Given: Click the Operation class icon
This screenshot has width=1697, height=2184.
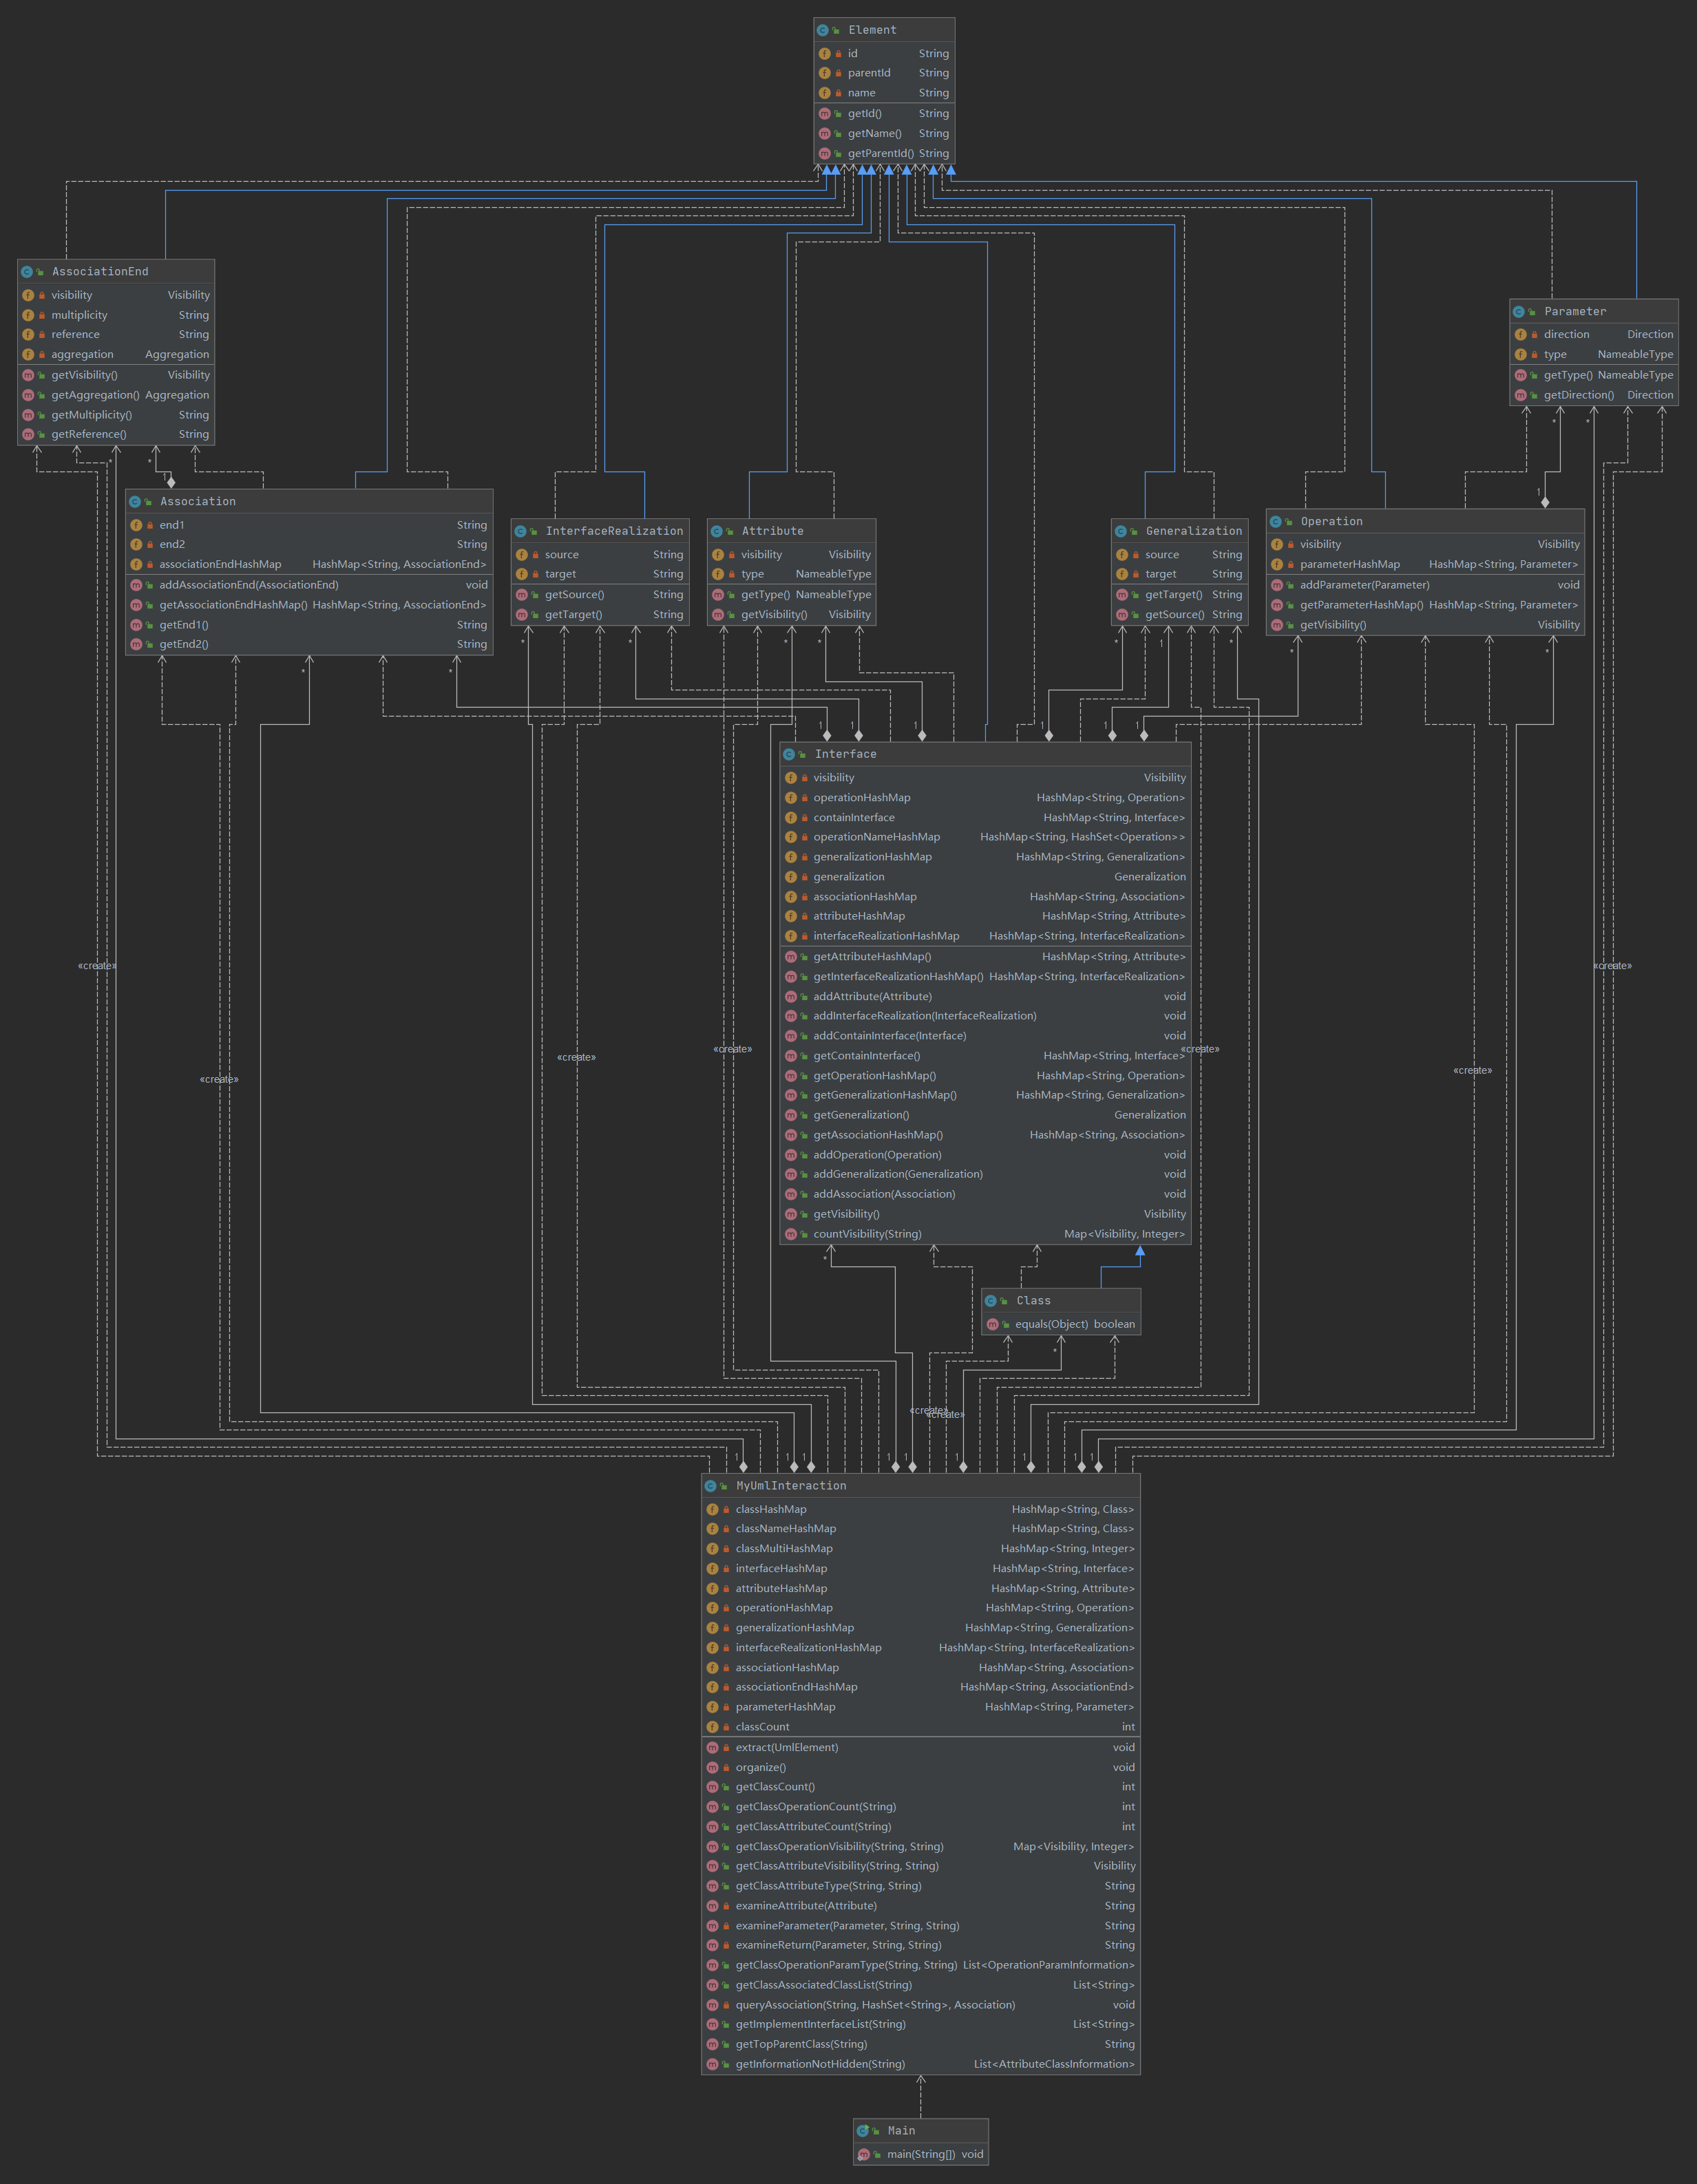Looking at the screenshot, I should [x=1275, y=522].
